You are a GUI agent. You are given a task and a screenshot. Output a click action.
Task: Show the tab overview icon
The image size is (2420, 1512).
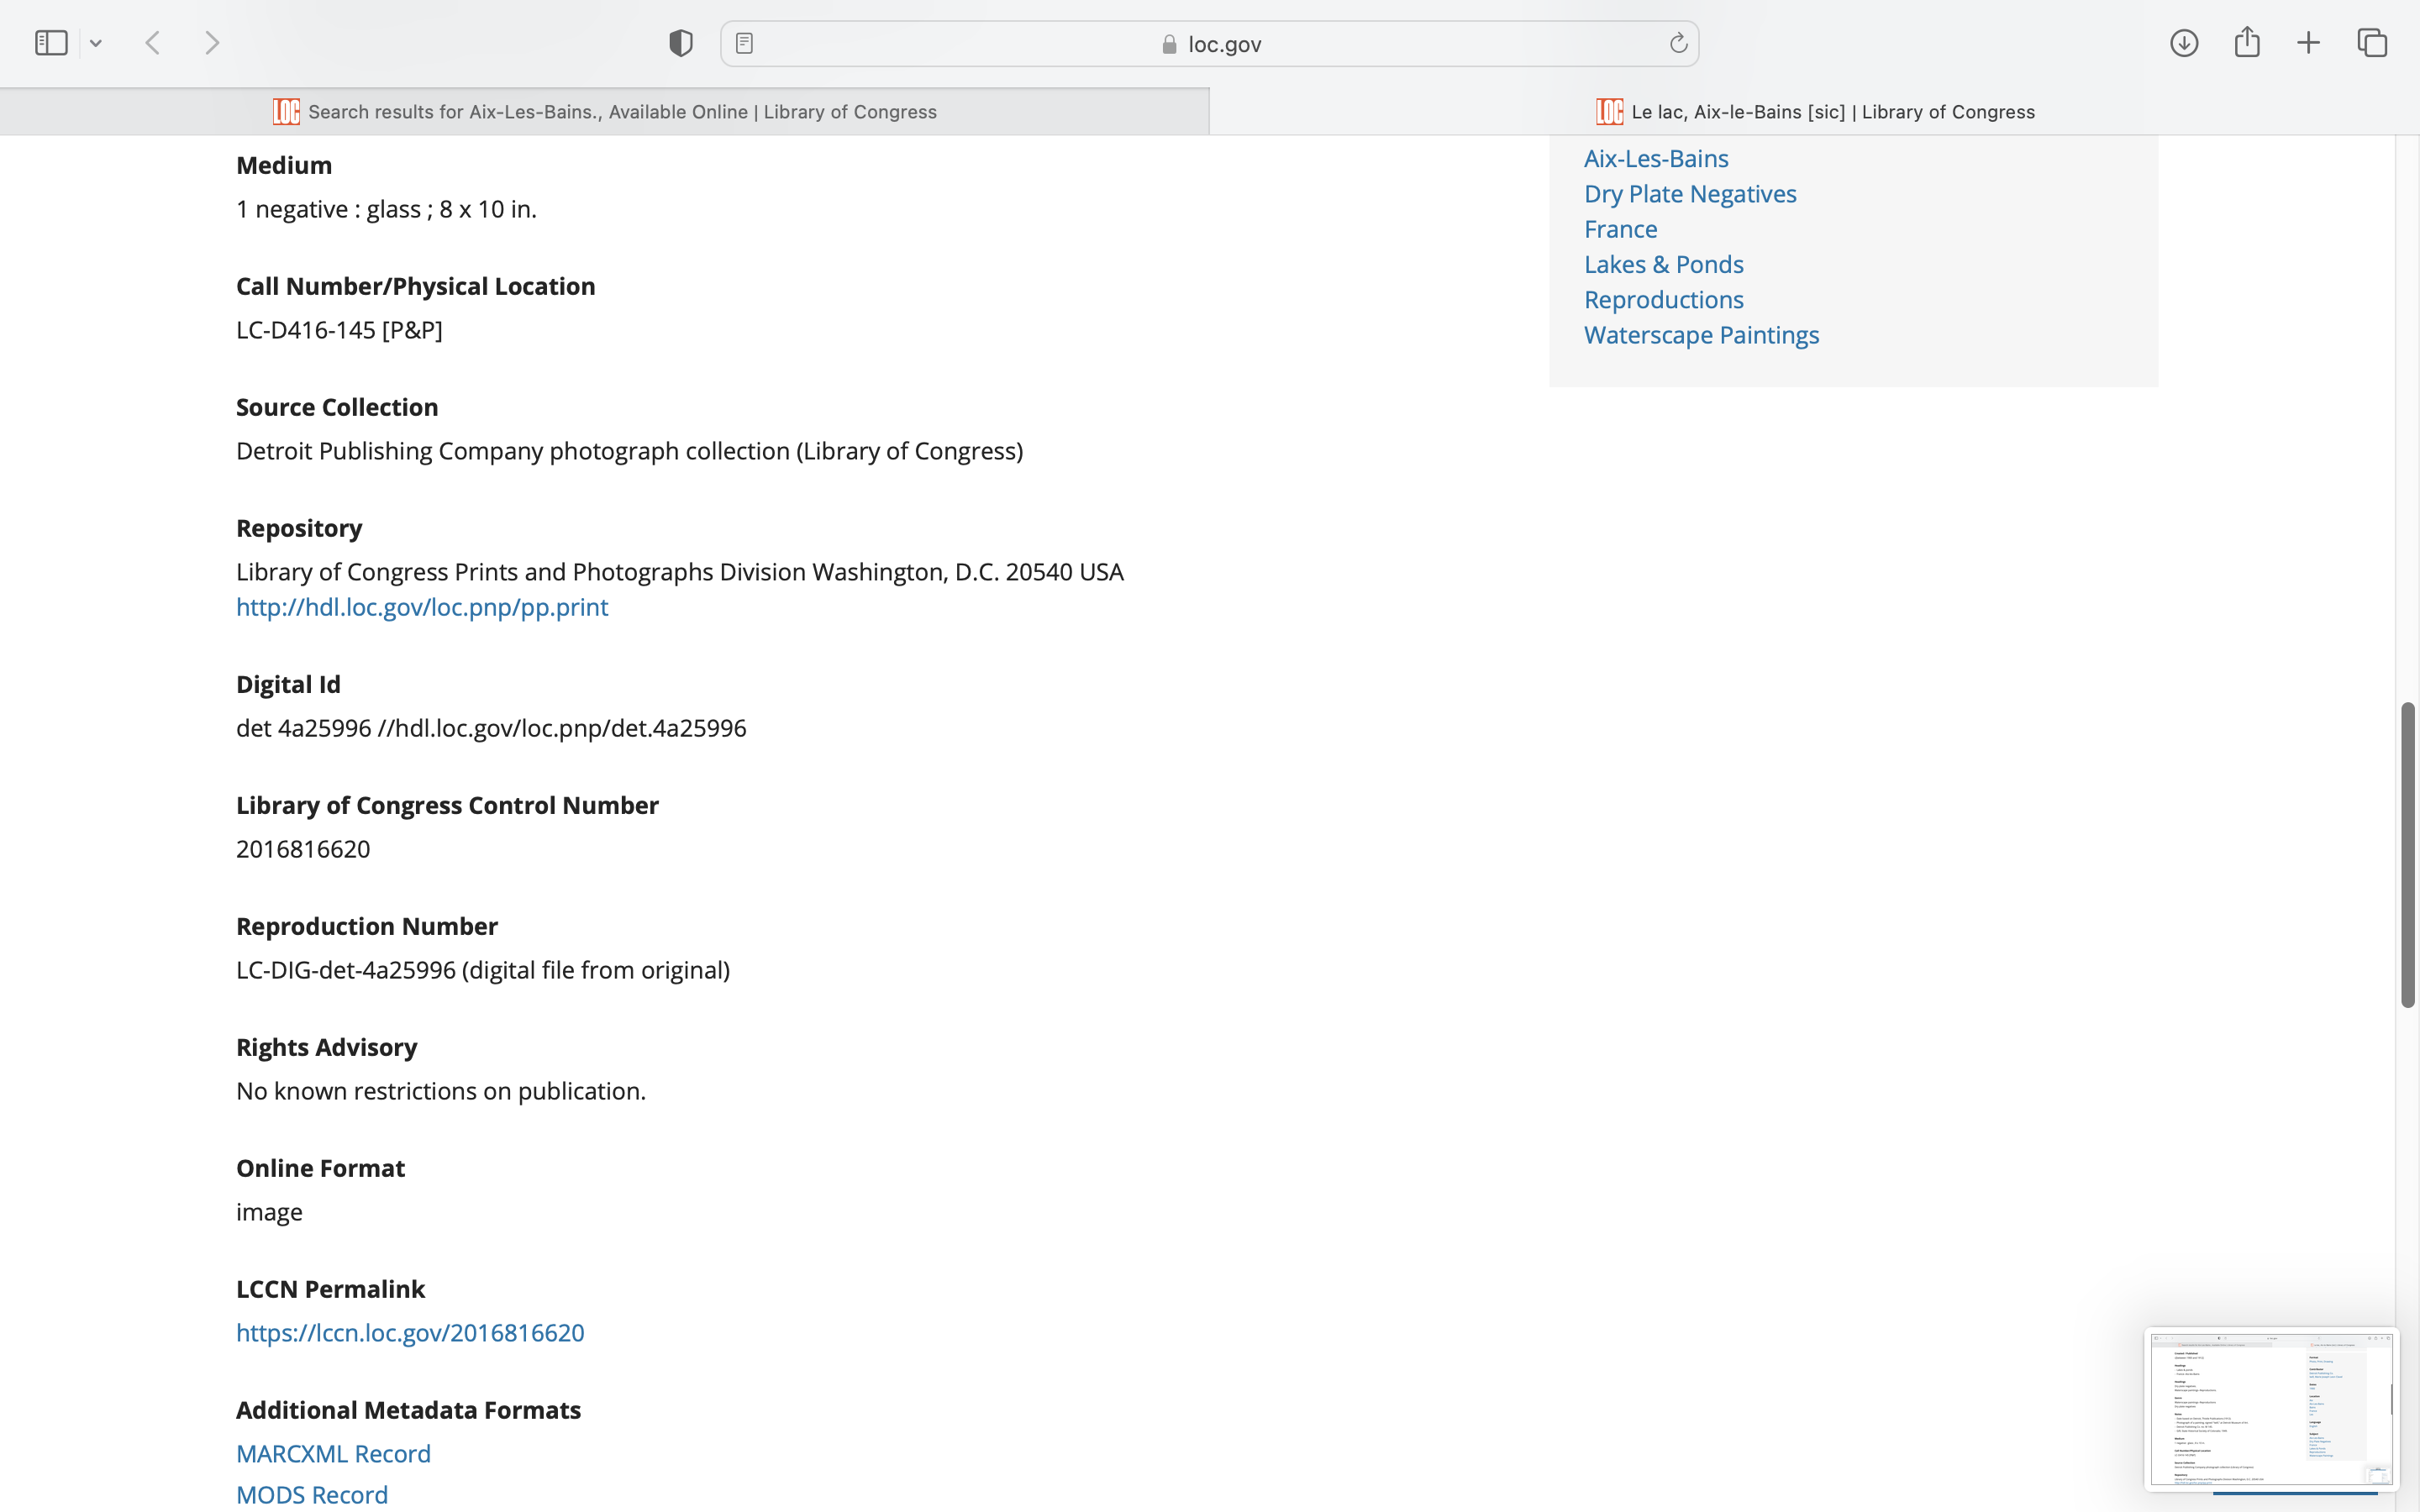(2372, 43)
